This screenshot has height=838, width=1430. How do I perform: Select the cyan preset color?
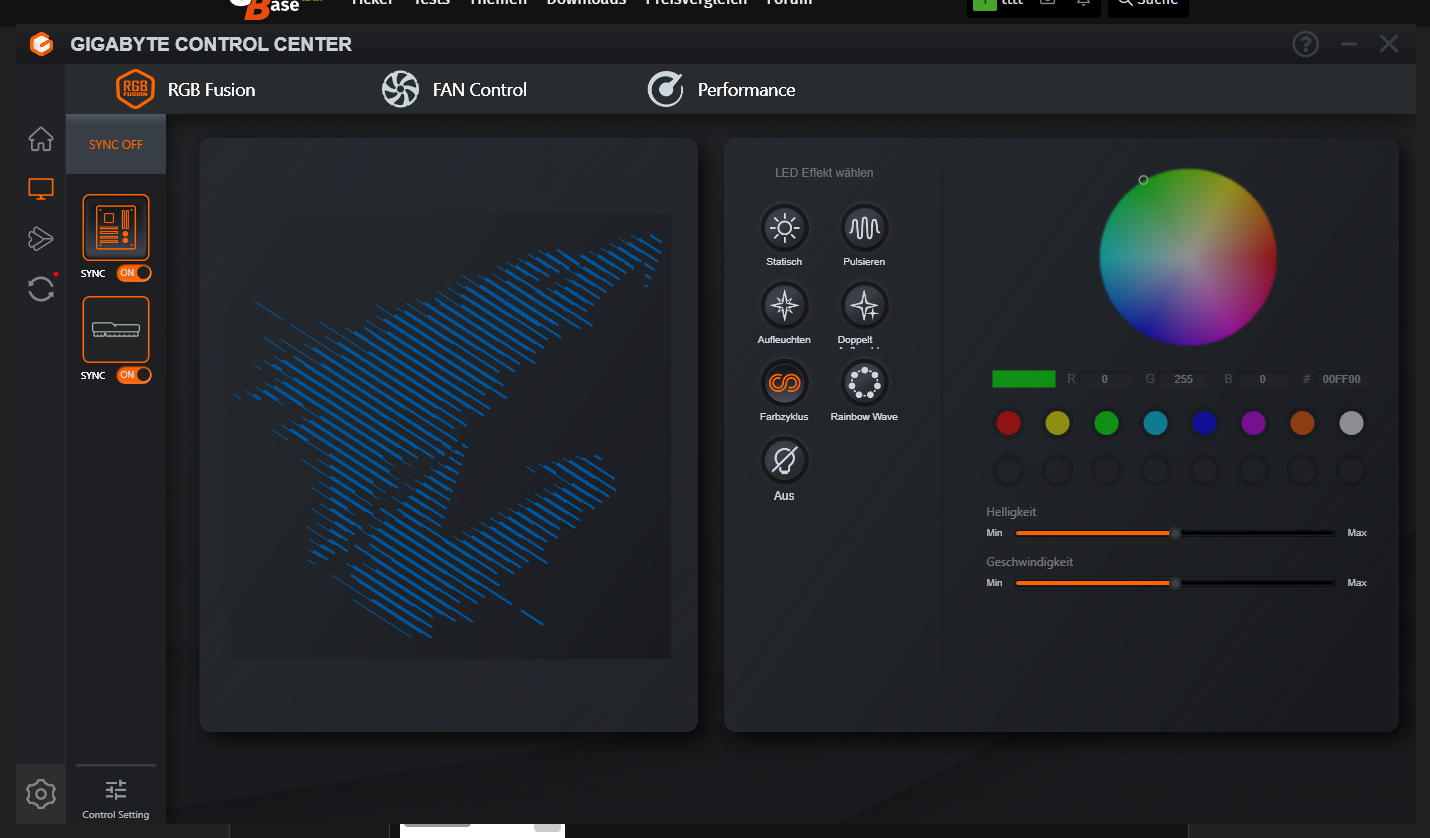[x=1155, y=423]
